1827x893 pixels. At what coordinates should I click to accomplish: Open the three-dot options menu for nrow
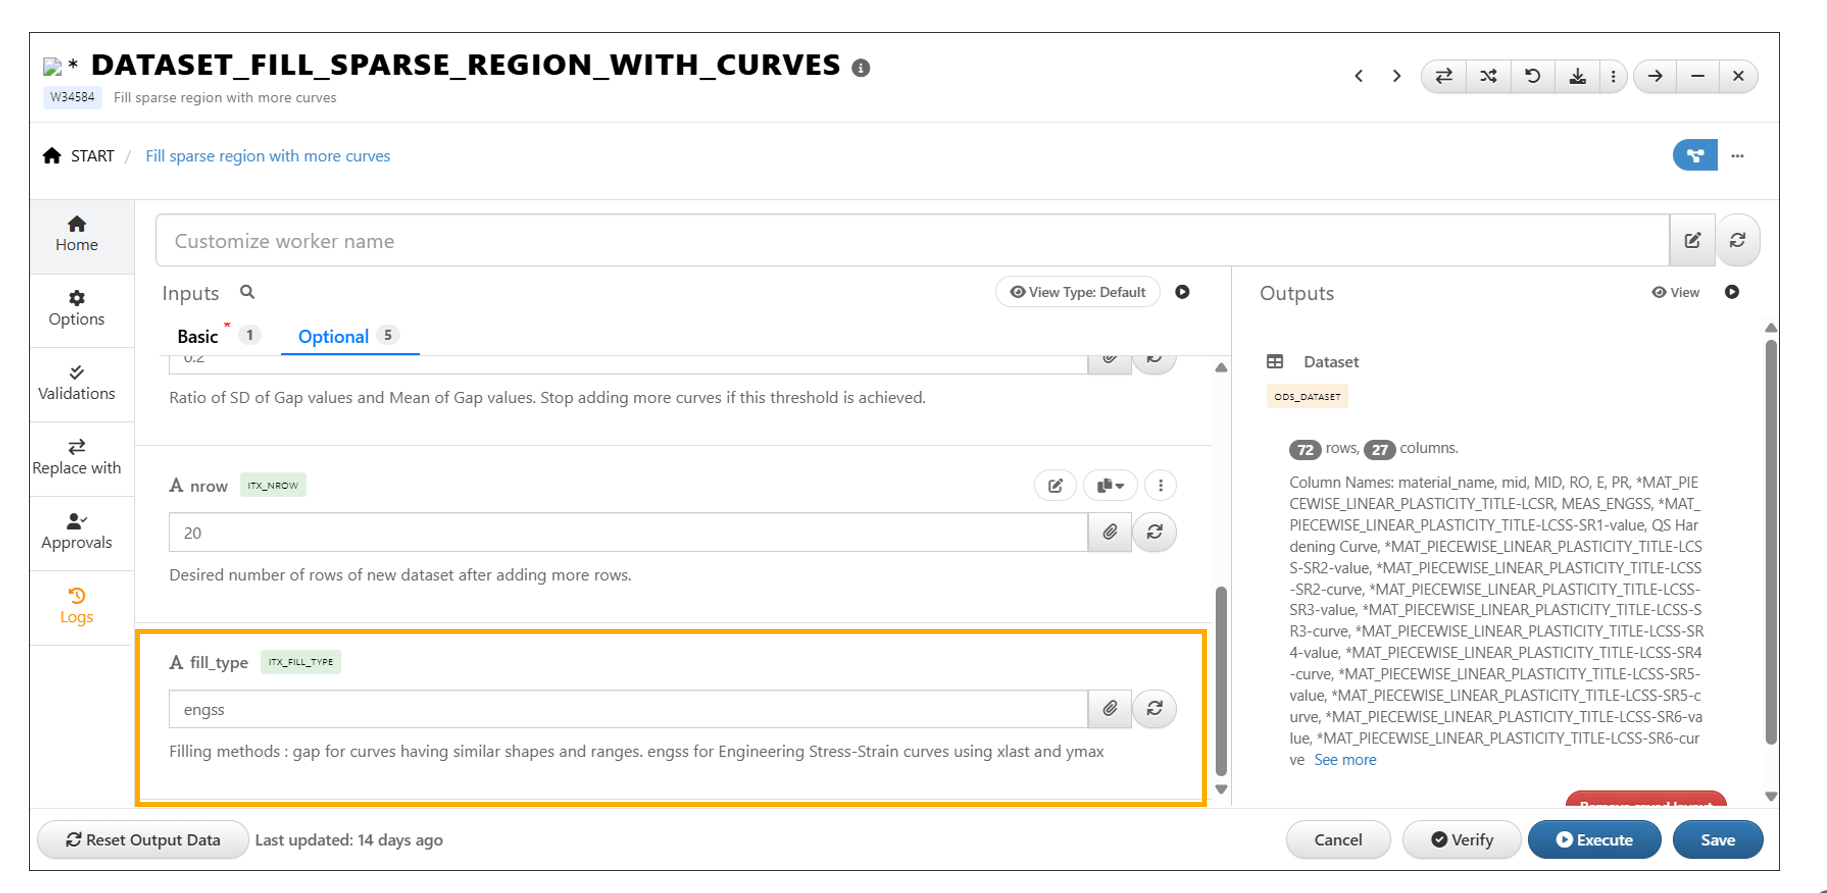pyautogui.click(x=1160, y=486)
